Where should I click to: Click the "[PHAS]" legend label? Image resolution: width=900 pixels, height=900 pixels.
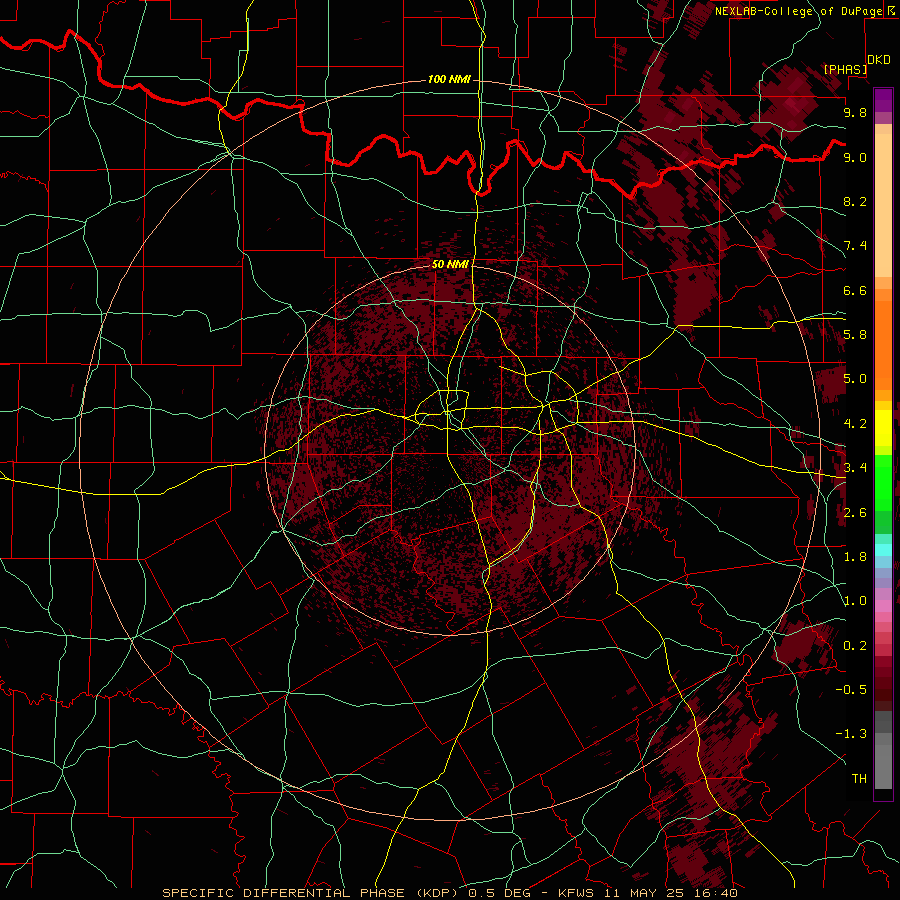pyautogui.click(x=845, y=69)
